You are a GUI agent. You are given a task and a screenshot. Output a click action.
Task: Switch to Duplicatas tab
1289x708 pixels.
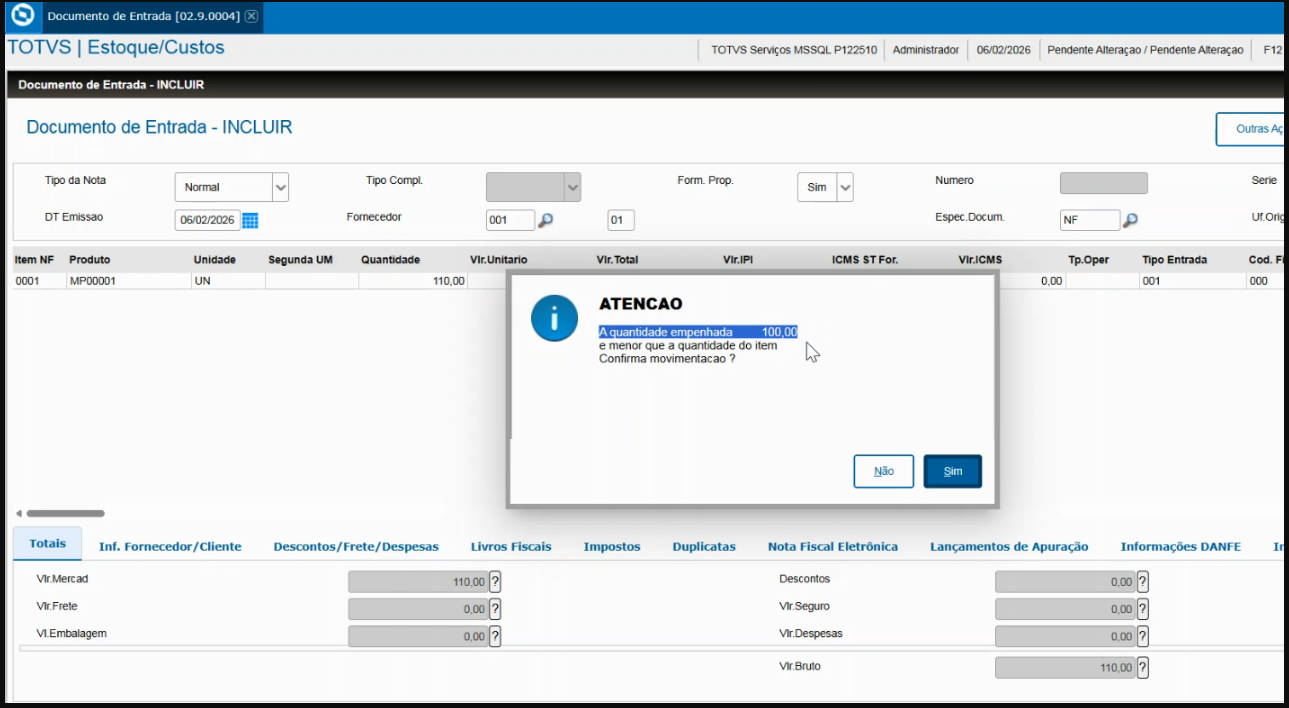704,546
